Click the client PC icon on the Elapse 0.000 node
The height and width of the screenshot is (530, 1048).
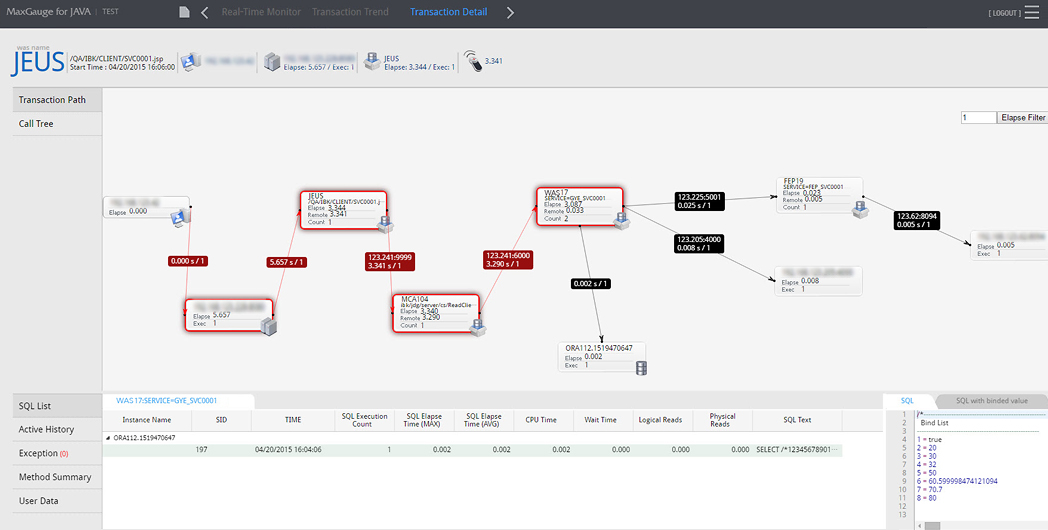coord(178,217)
